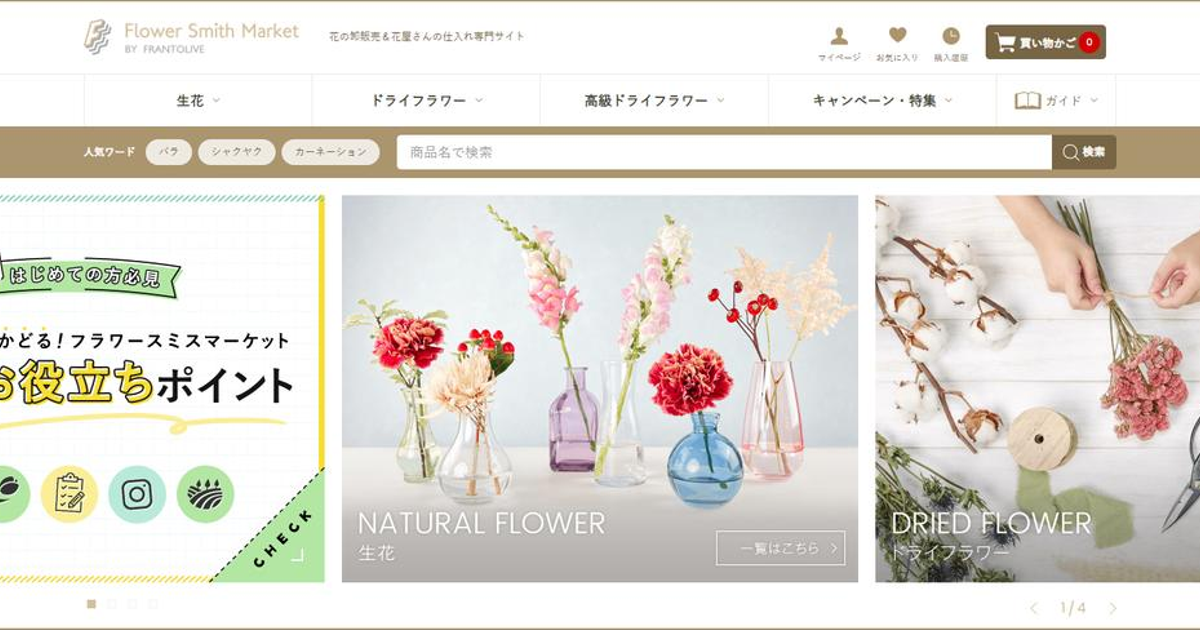Go to next slide with right arrow

click(x=1112, y=608)
